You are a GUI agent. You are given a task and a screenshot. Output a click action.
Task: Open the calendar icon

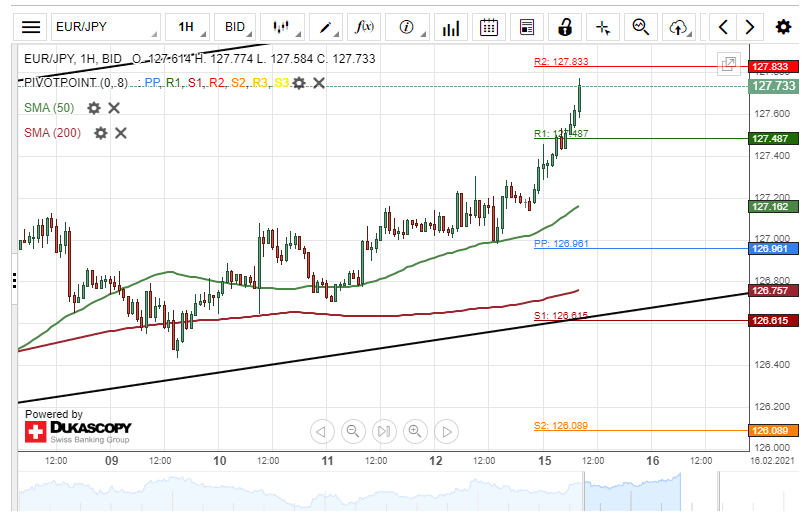(489, 27)
